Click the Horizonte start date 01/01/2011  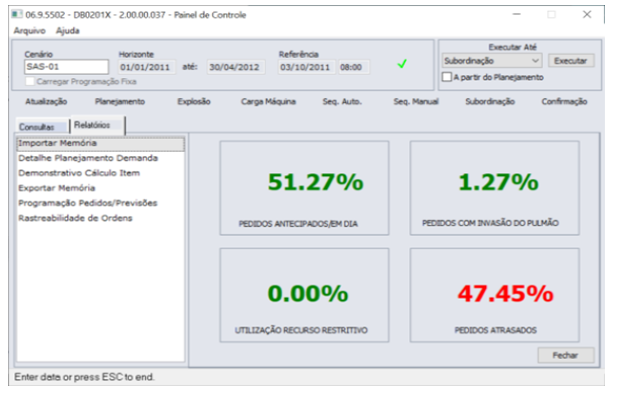coord(147,67)
